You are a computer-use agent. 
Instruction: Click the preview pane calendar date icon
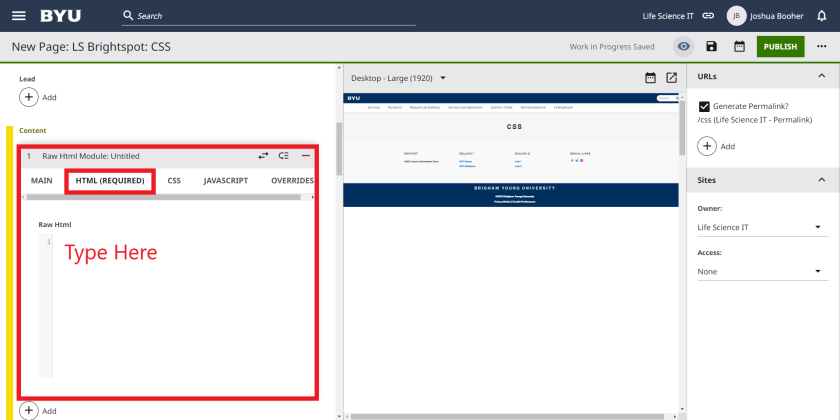pyautogui.click(x=650, y=78)
